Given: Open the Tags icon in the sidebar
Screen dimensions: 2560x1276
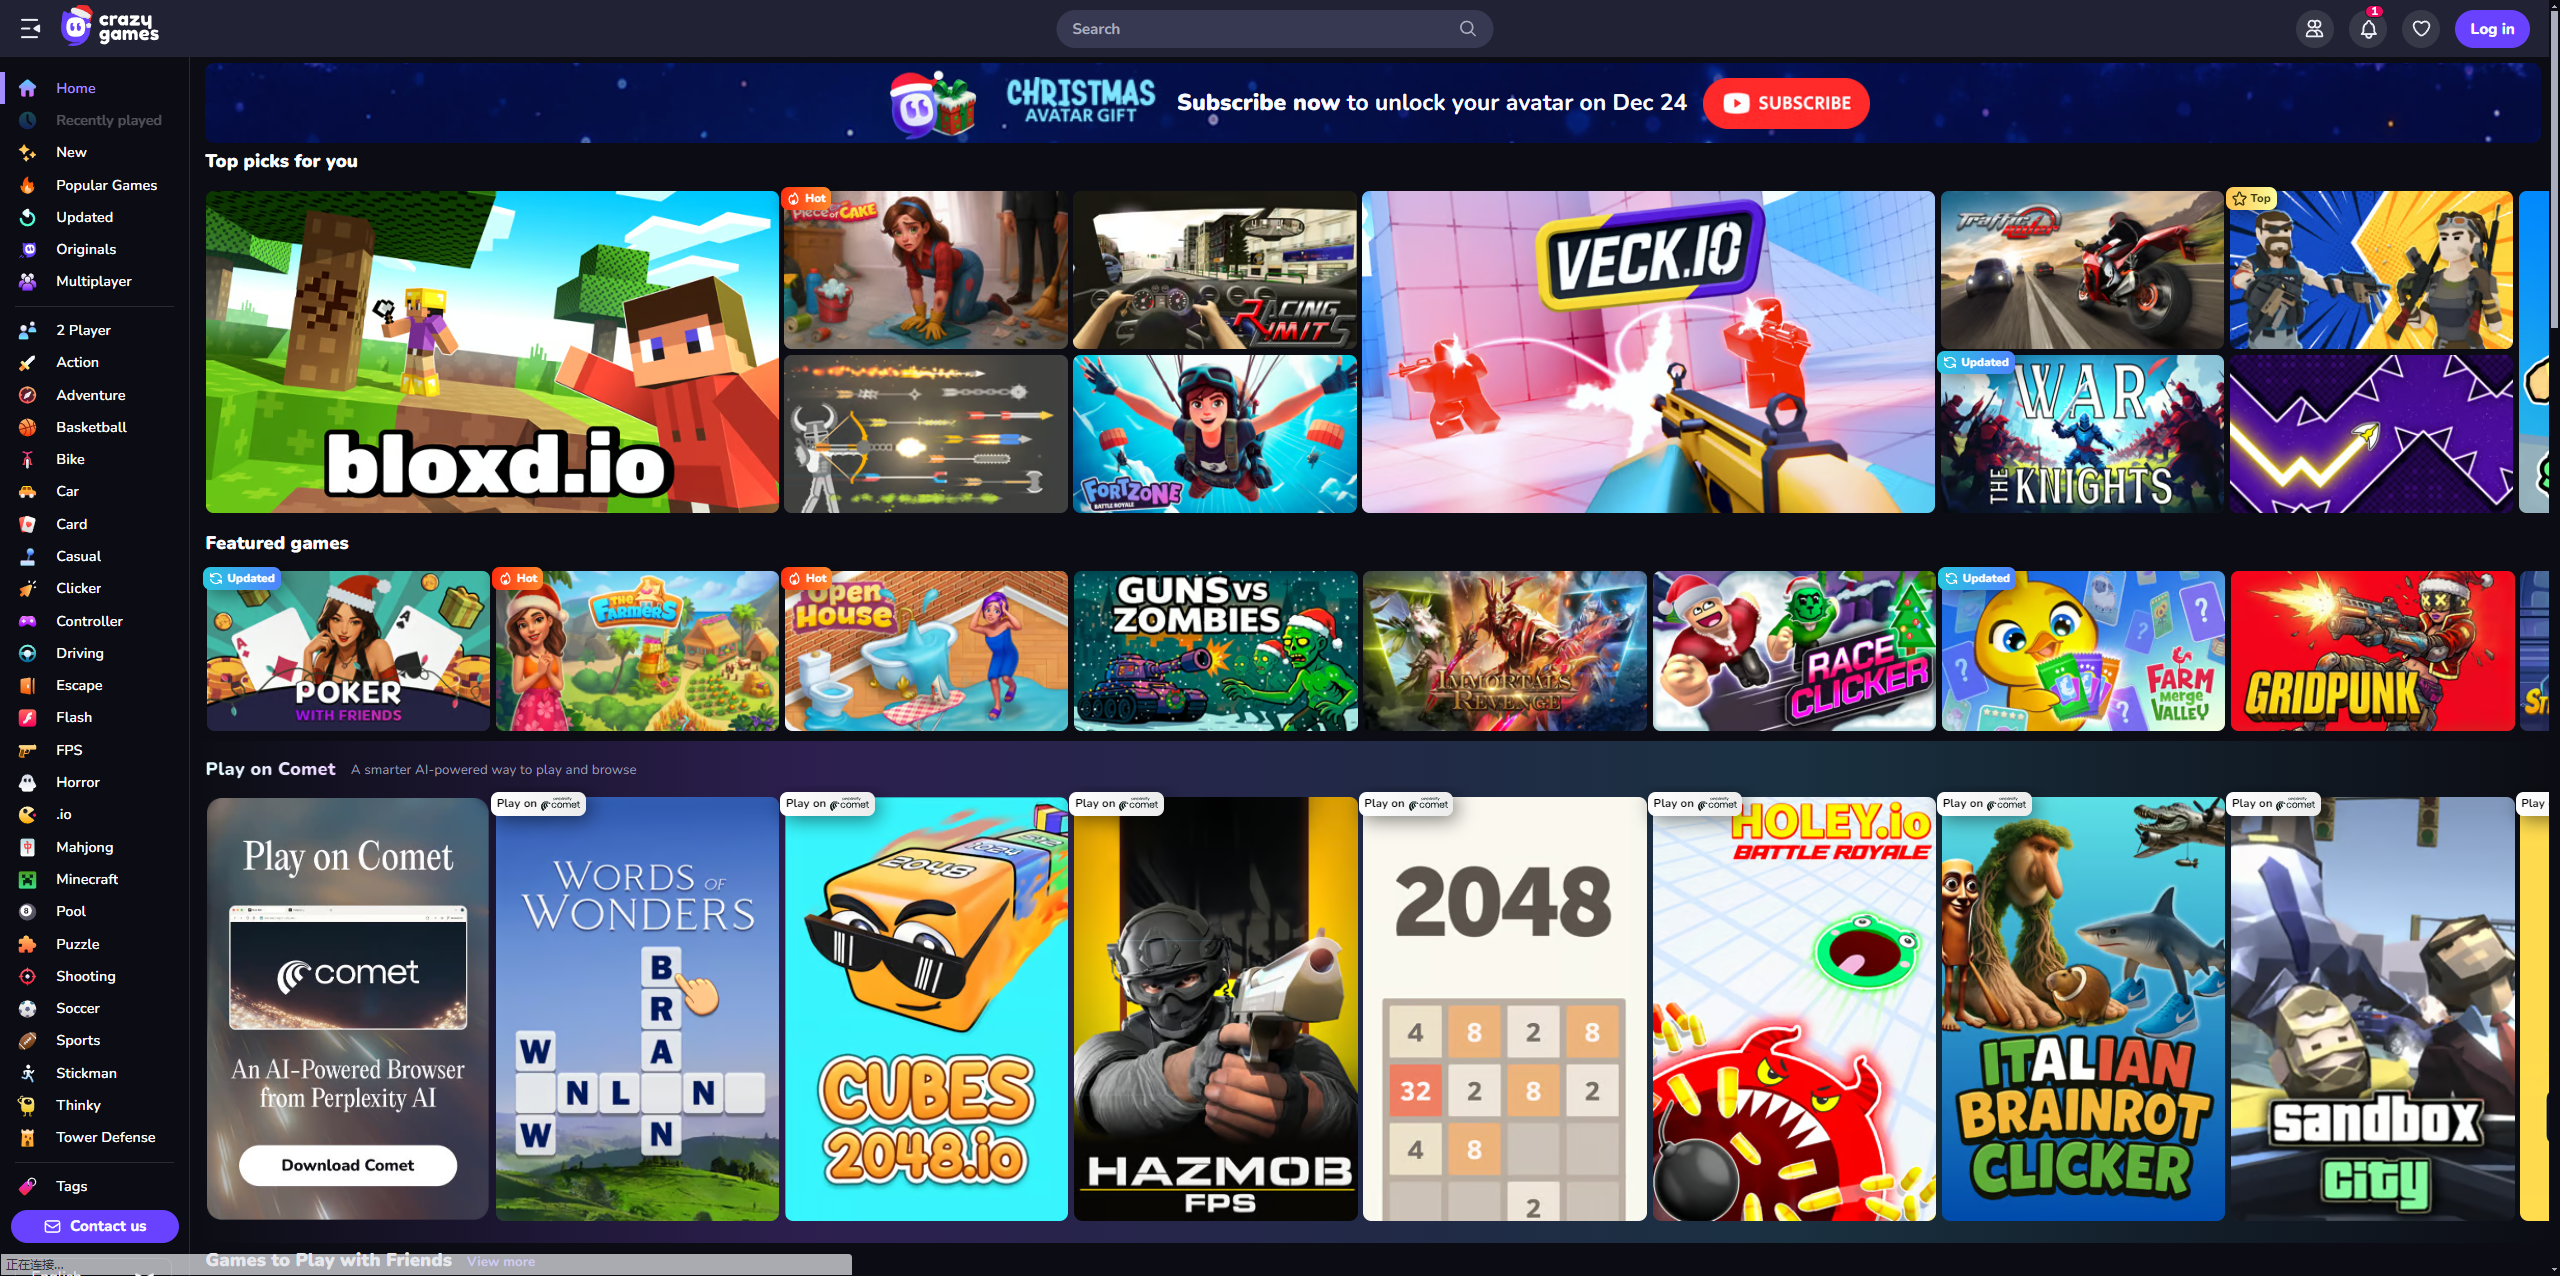Looking at the screenshot, I should [28, 1186].
